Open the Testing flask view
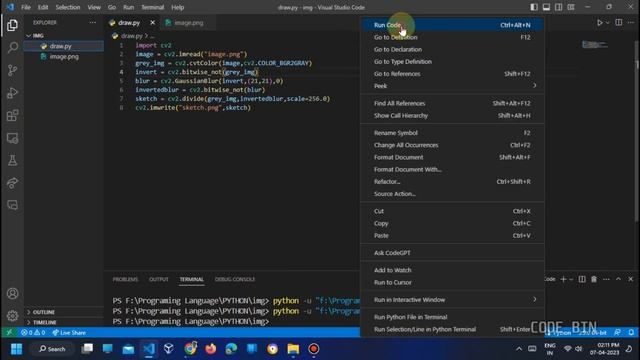 coord(12,160)
